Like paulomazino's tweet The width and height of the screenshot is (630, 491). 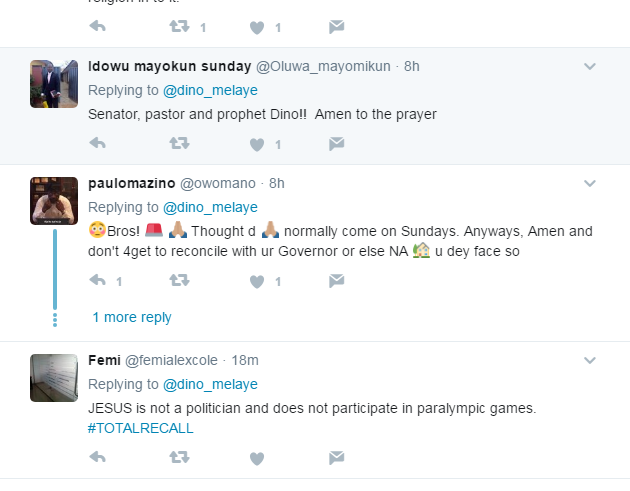(257, 281)
